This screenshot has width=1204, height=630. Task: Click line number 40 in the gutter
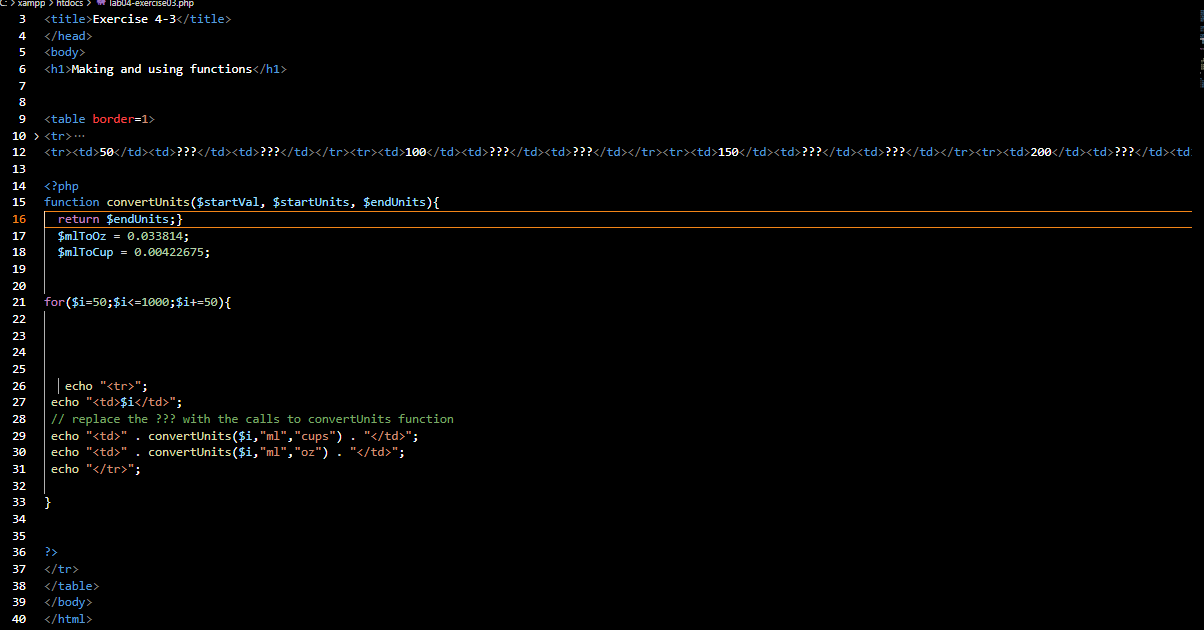point(20,619)
